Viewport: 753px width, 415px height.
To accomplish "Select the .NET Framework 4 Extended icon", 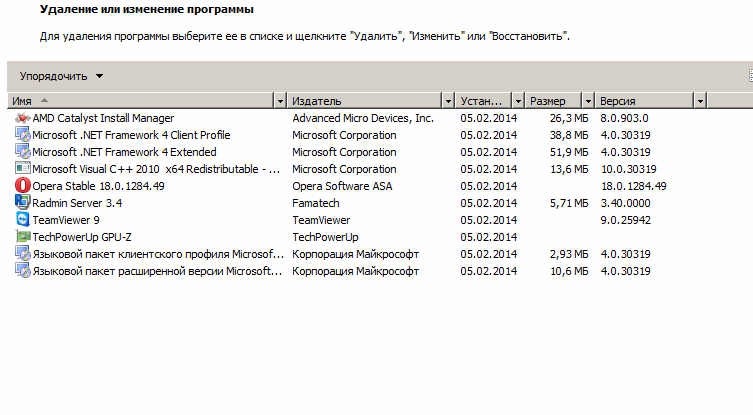I will tap(23, 151).
